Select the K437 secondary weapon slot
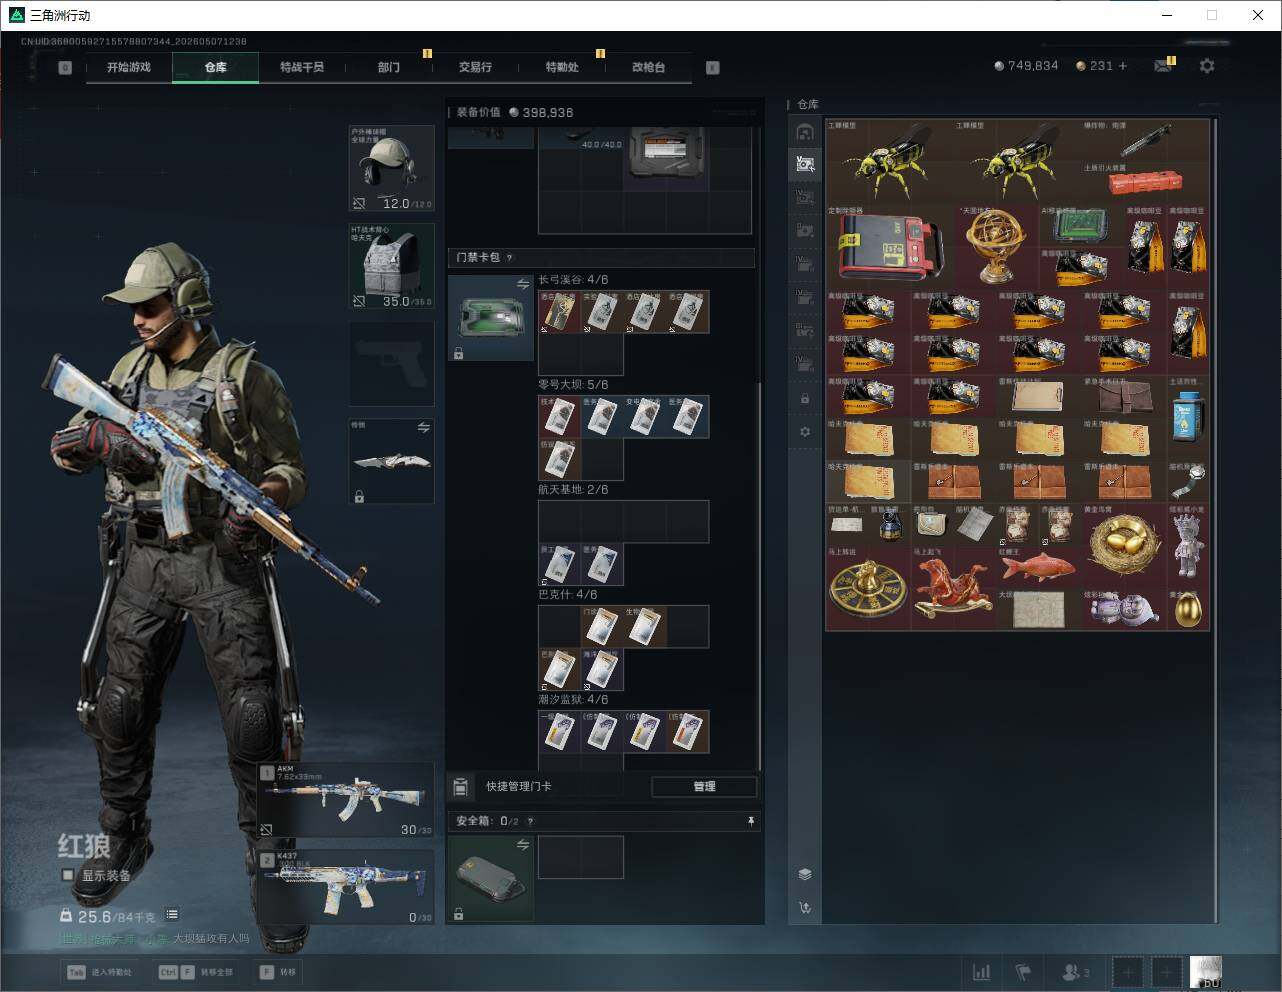 click(346, 886)
